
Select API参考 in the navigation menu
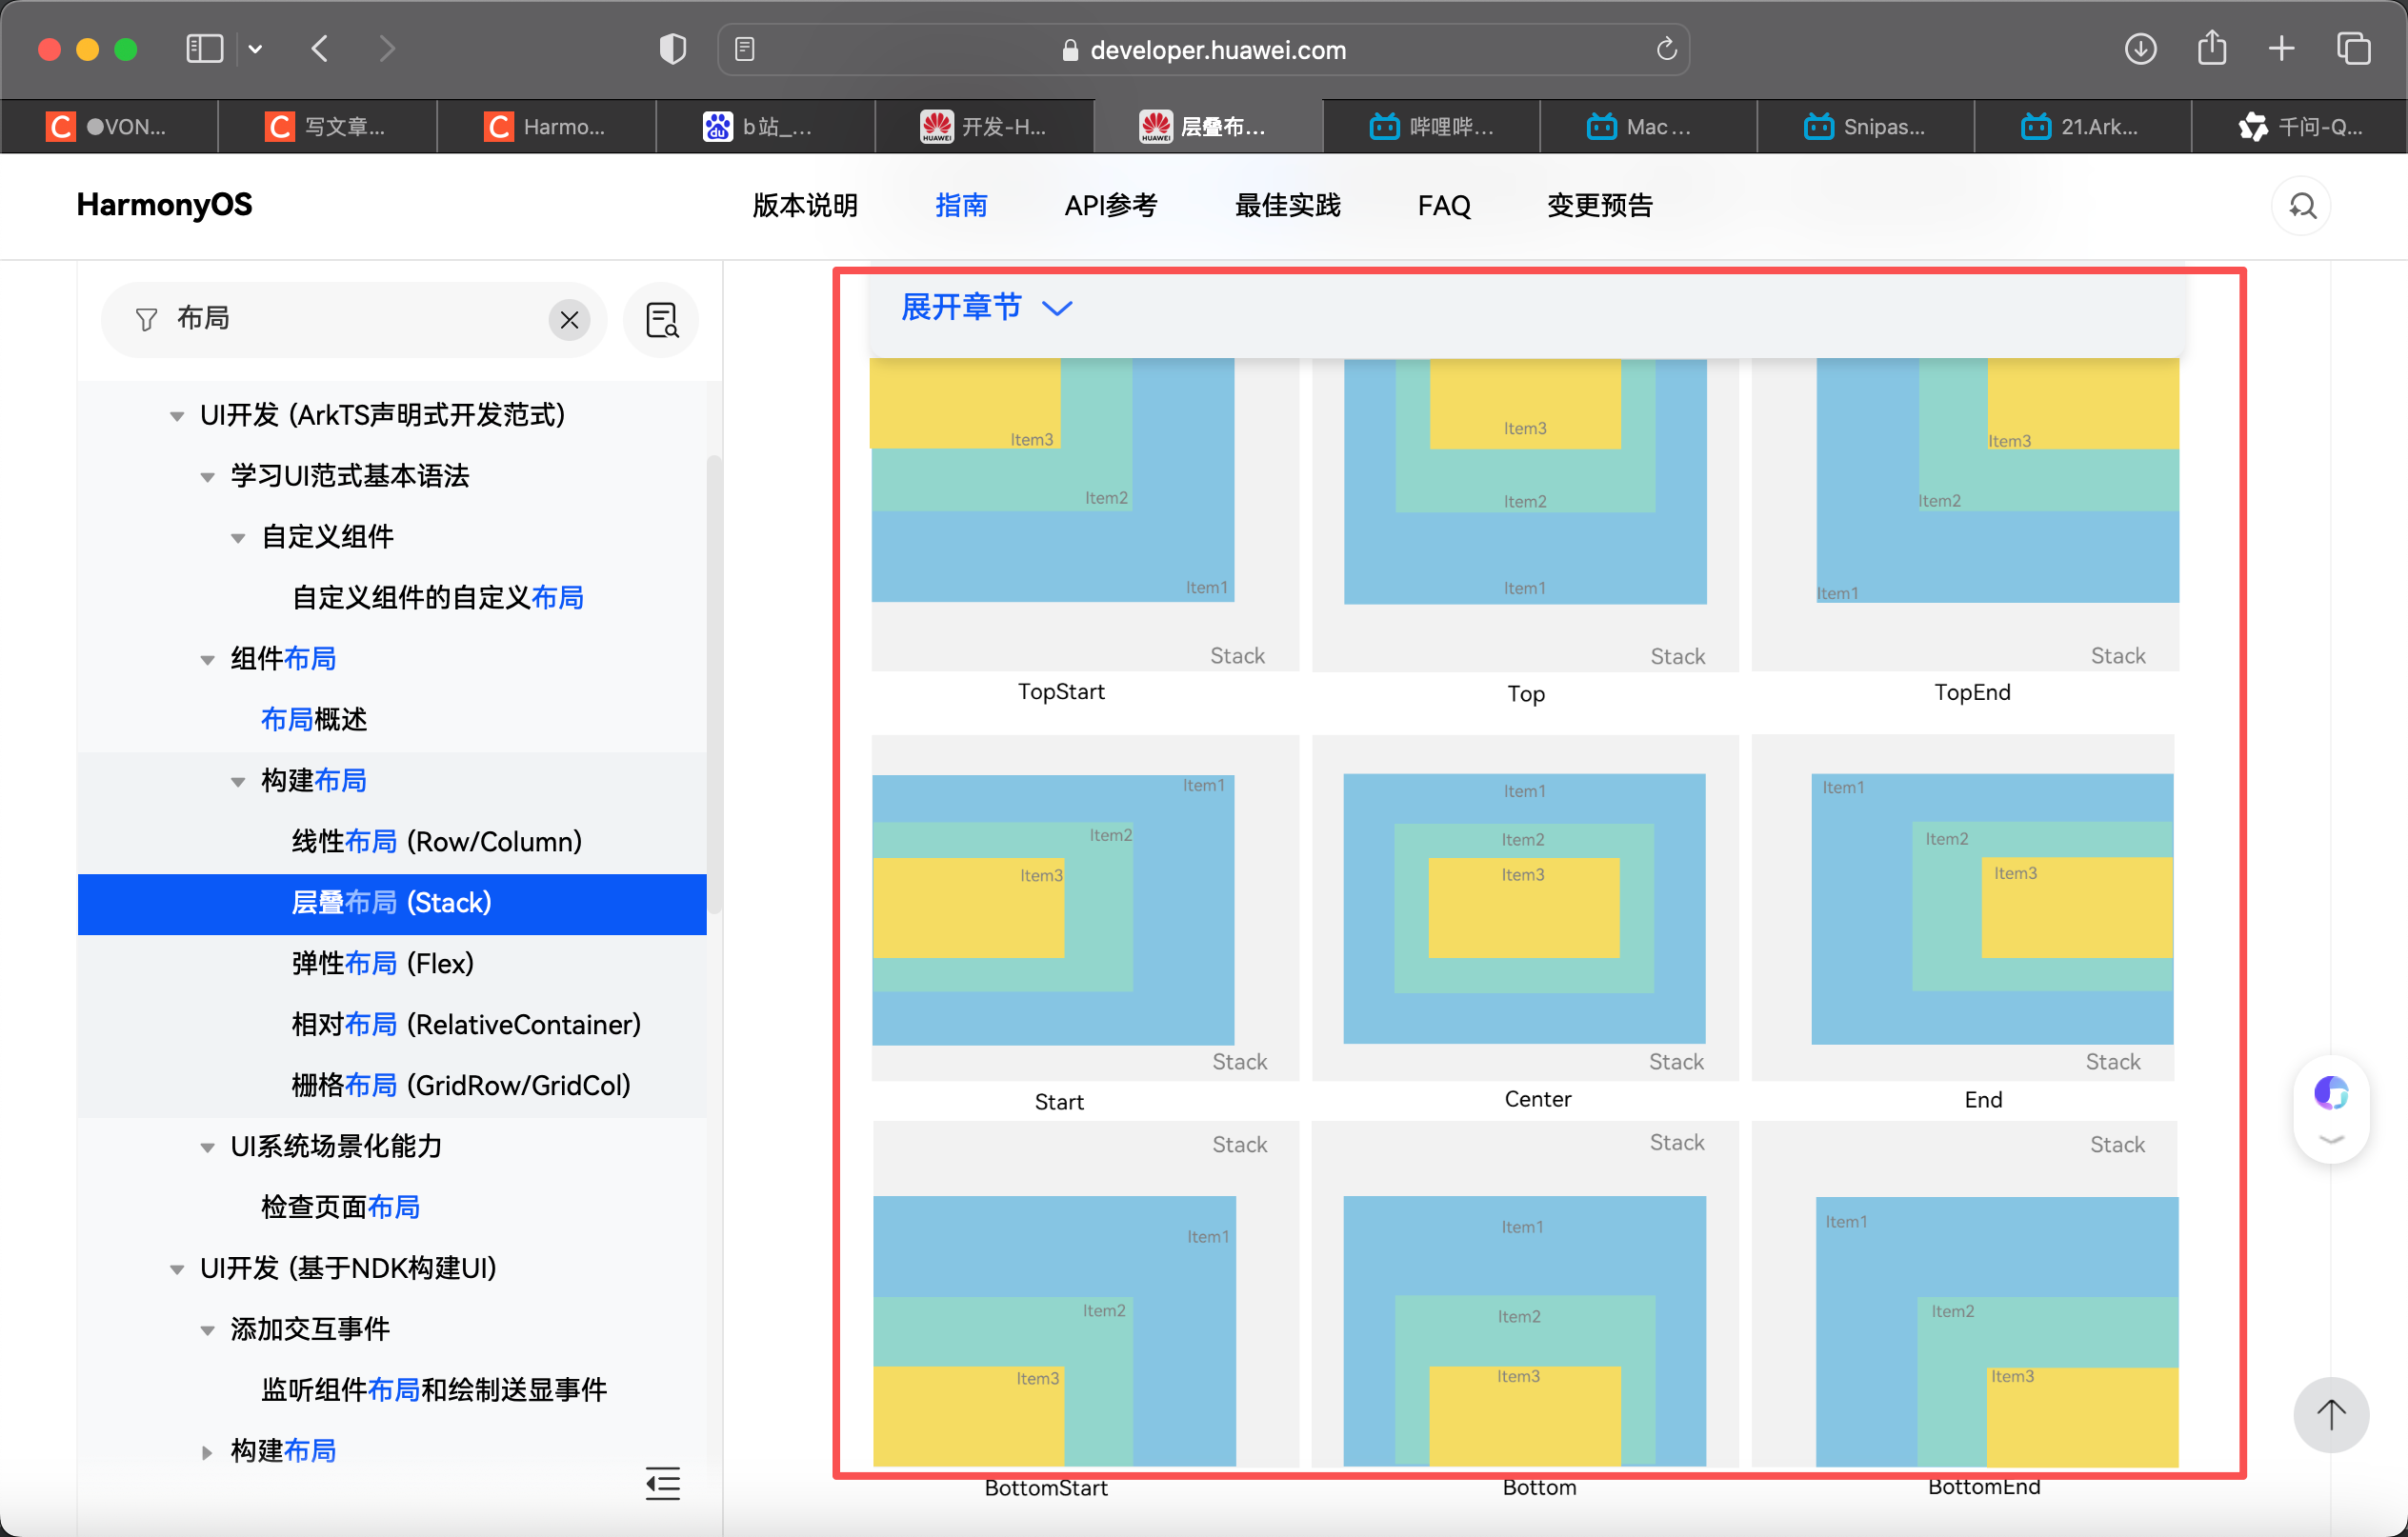[1110, 206]
